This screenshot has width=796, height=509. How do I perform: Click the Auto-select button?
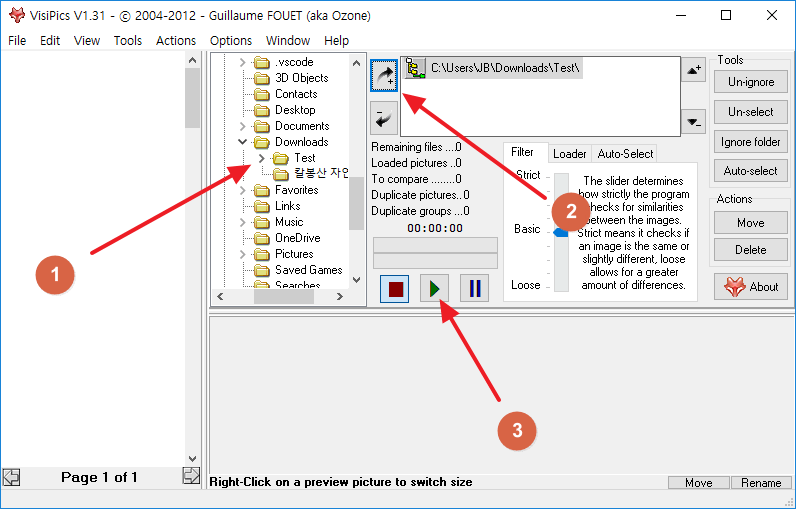tap(751, 171)
